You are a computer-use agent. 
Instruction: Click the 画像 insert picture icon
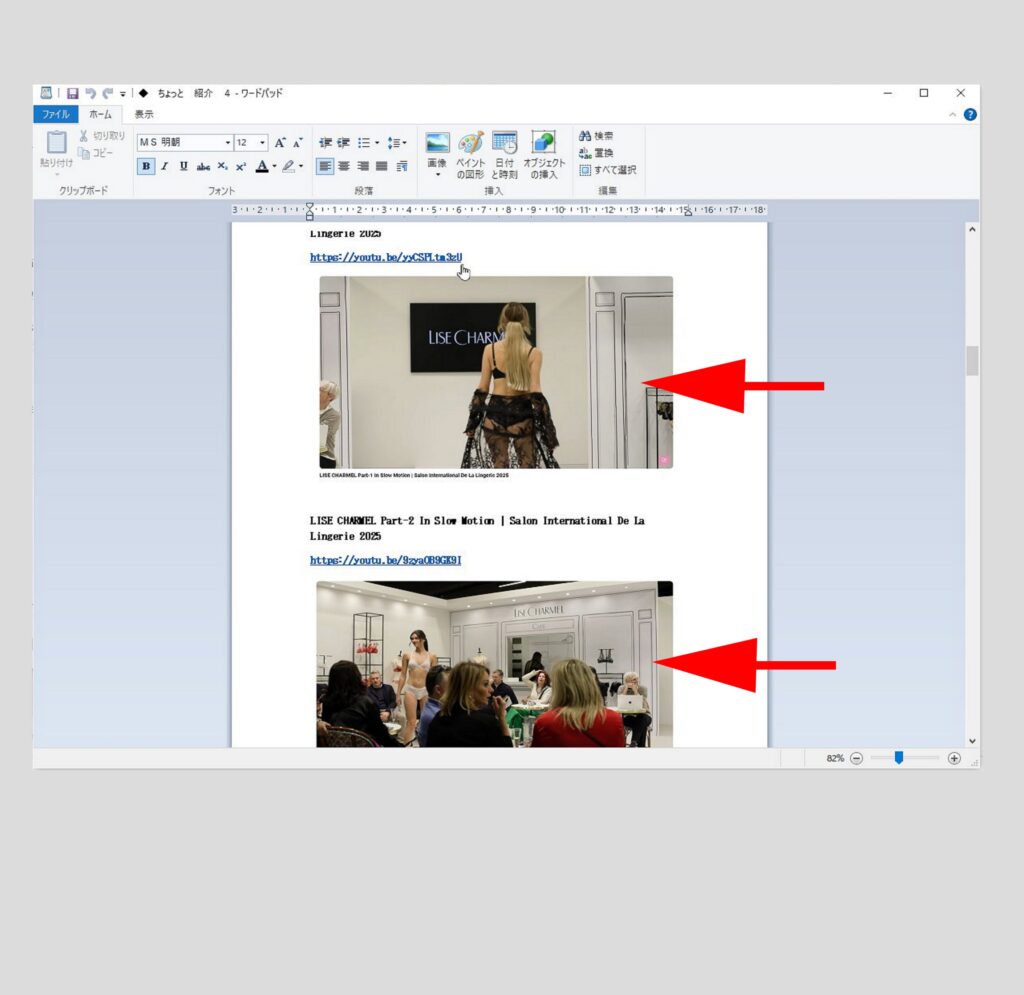coord(437,143)
